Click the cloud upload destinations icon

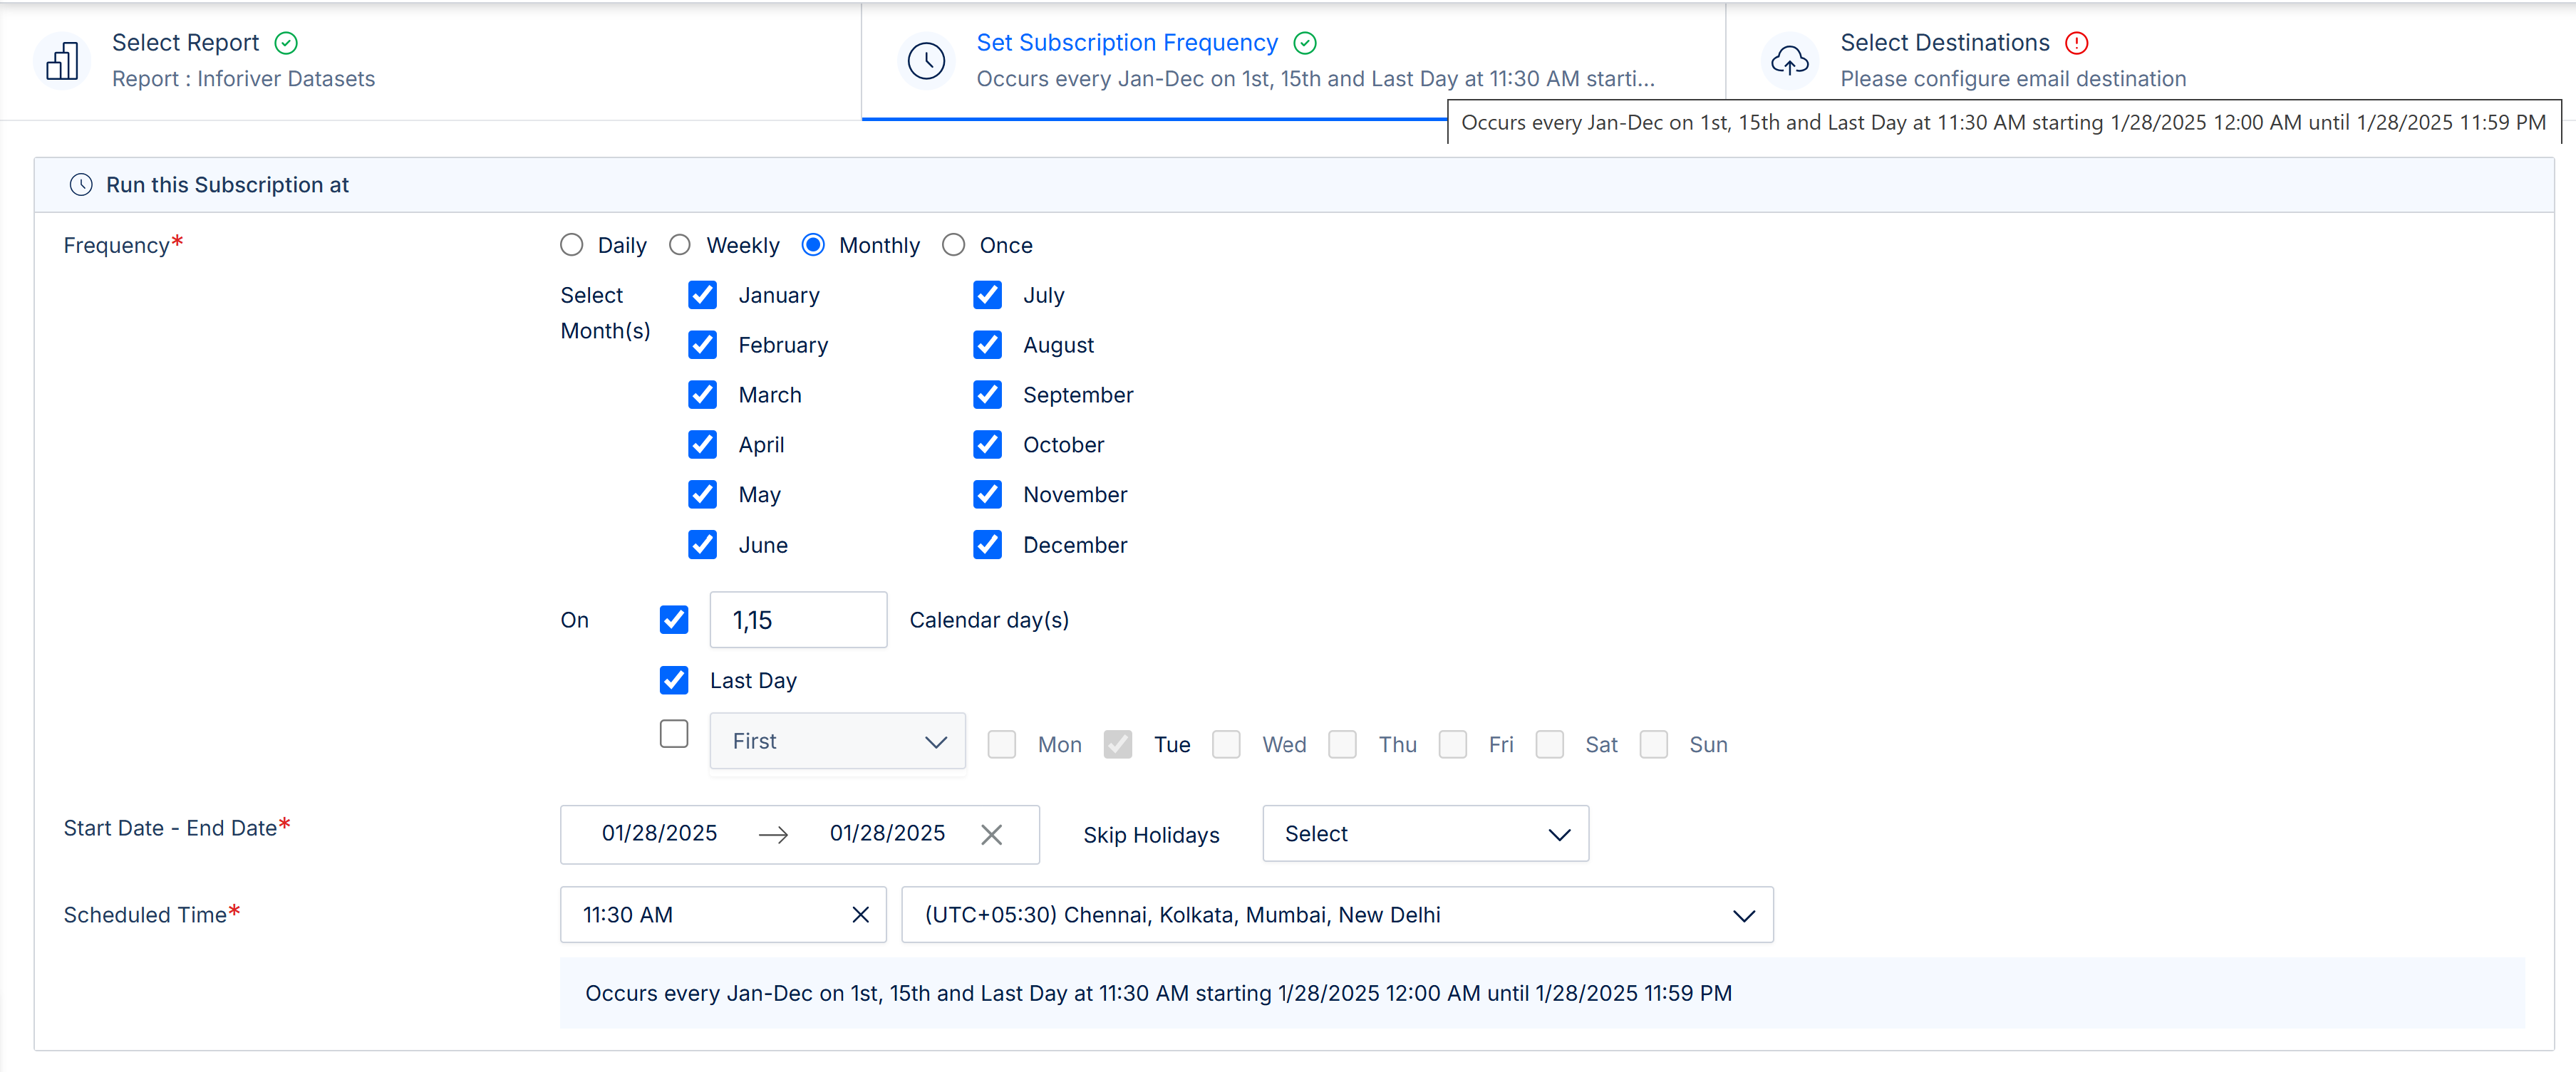1789,60
